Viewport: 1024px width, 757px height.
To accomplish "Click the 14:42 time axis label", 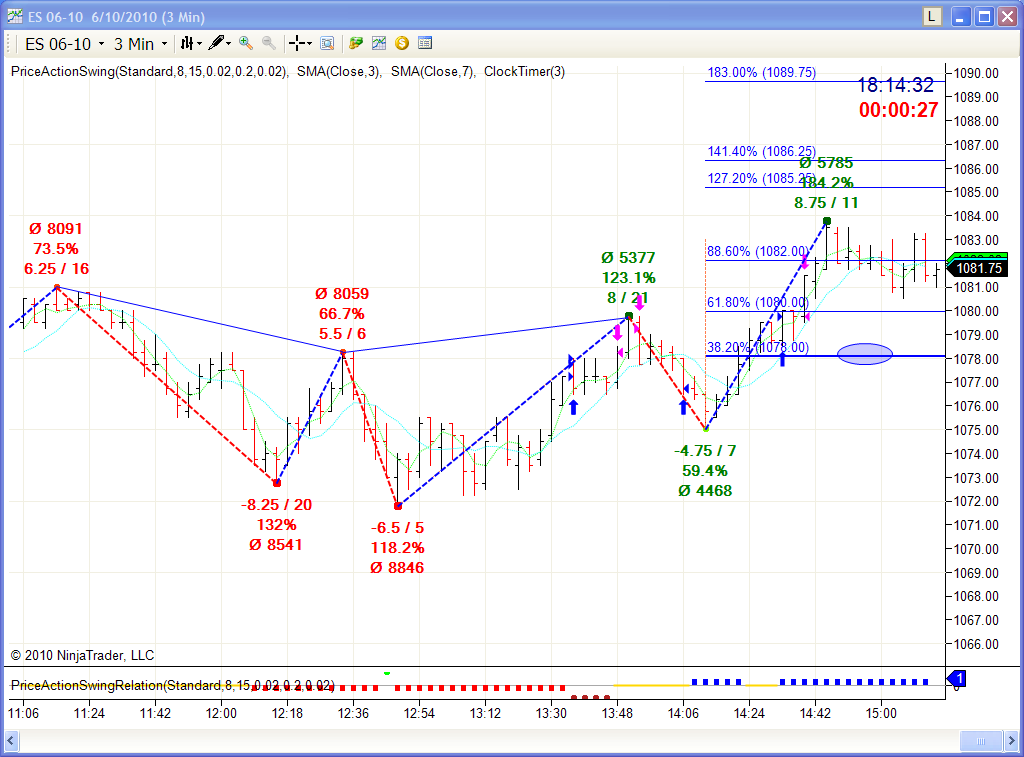I will [815, 713].
